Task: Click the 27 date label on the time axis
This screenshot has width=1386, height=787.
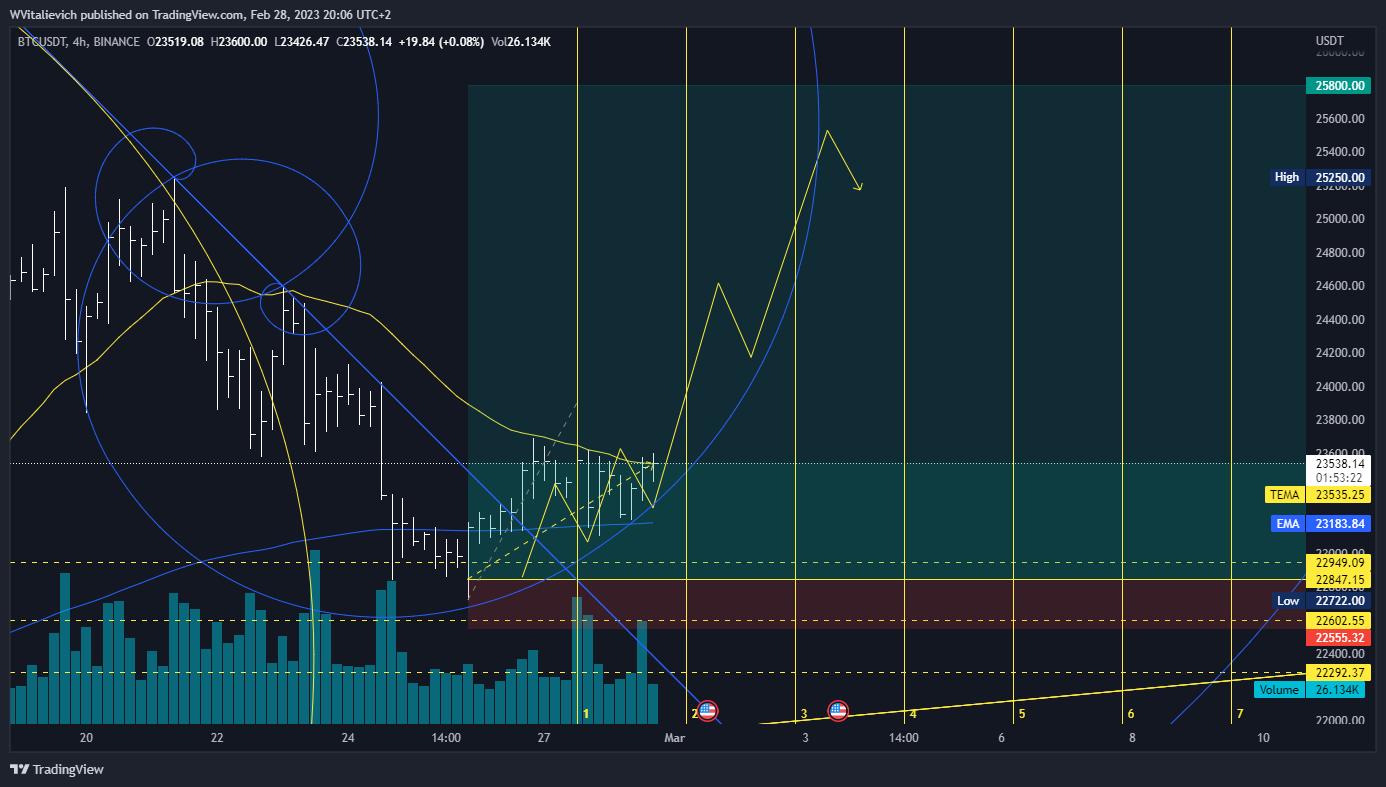Action: point(544,738)
